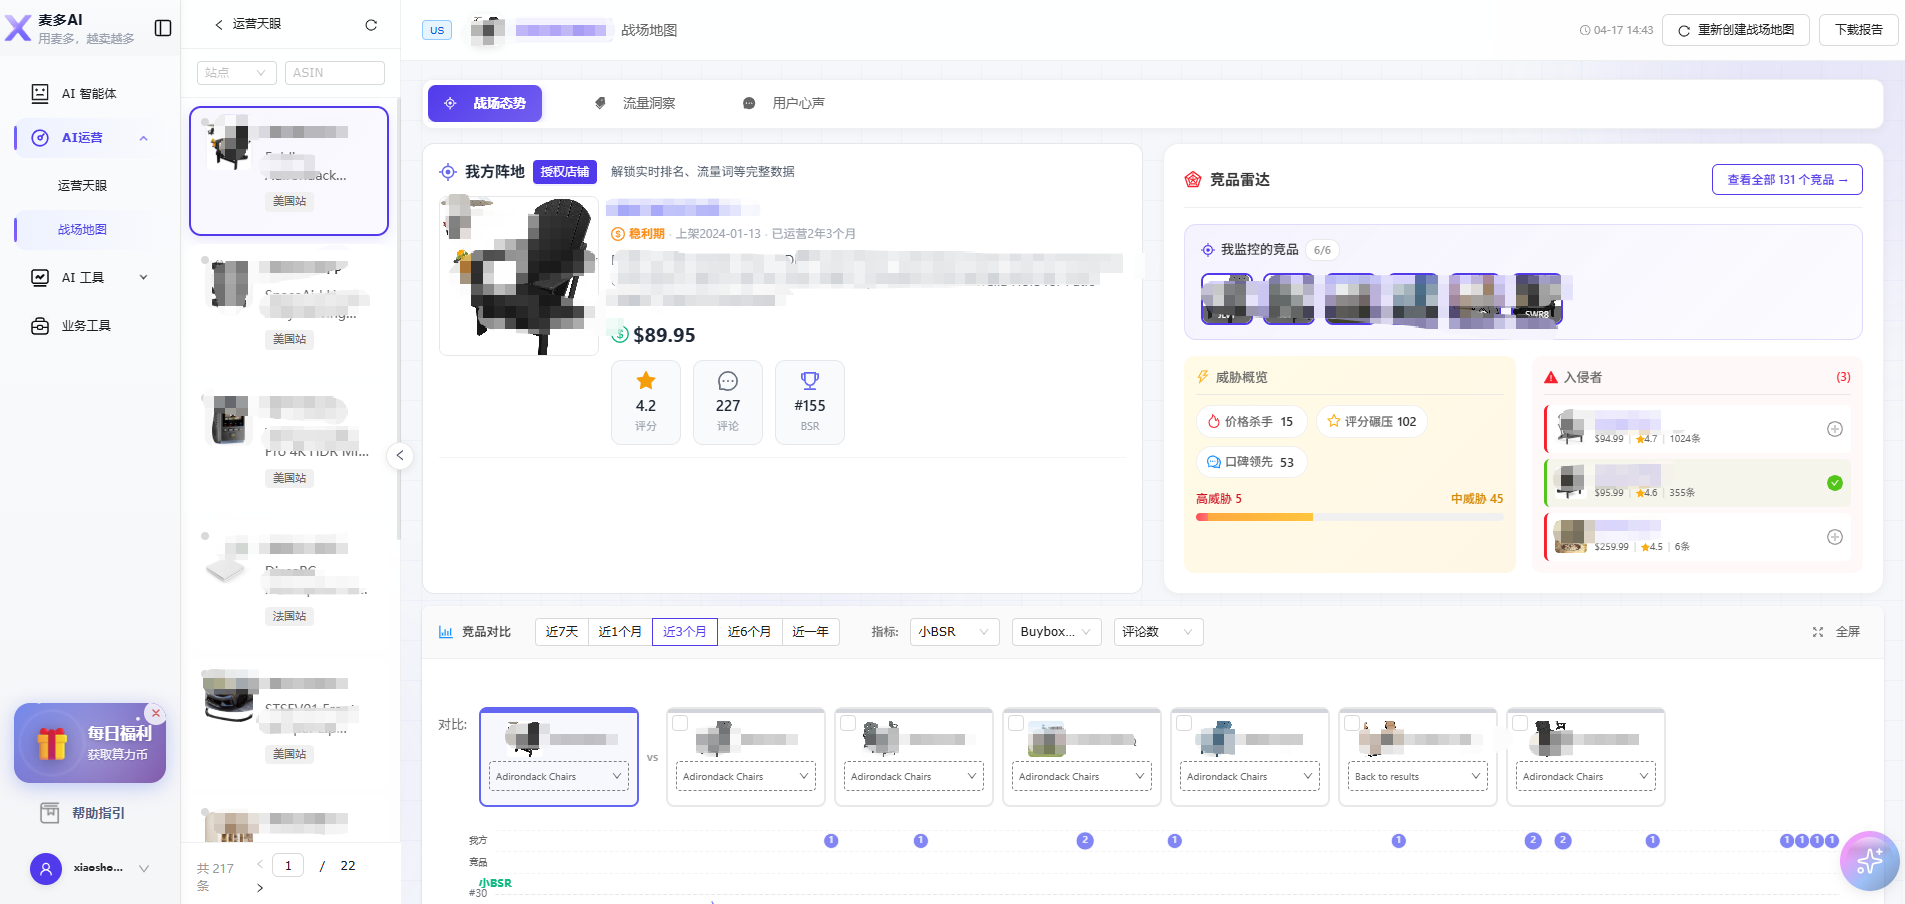1905x904 pixels.
Task: Open the 站点 dropdown
Action: [x=236, y=72]
